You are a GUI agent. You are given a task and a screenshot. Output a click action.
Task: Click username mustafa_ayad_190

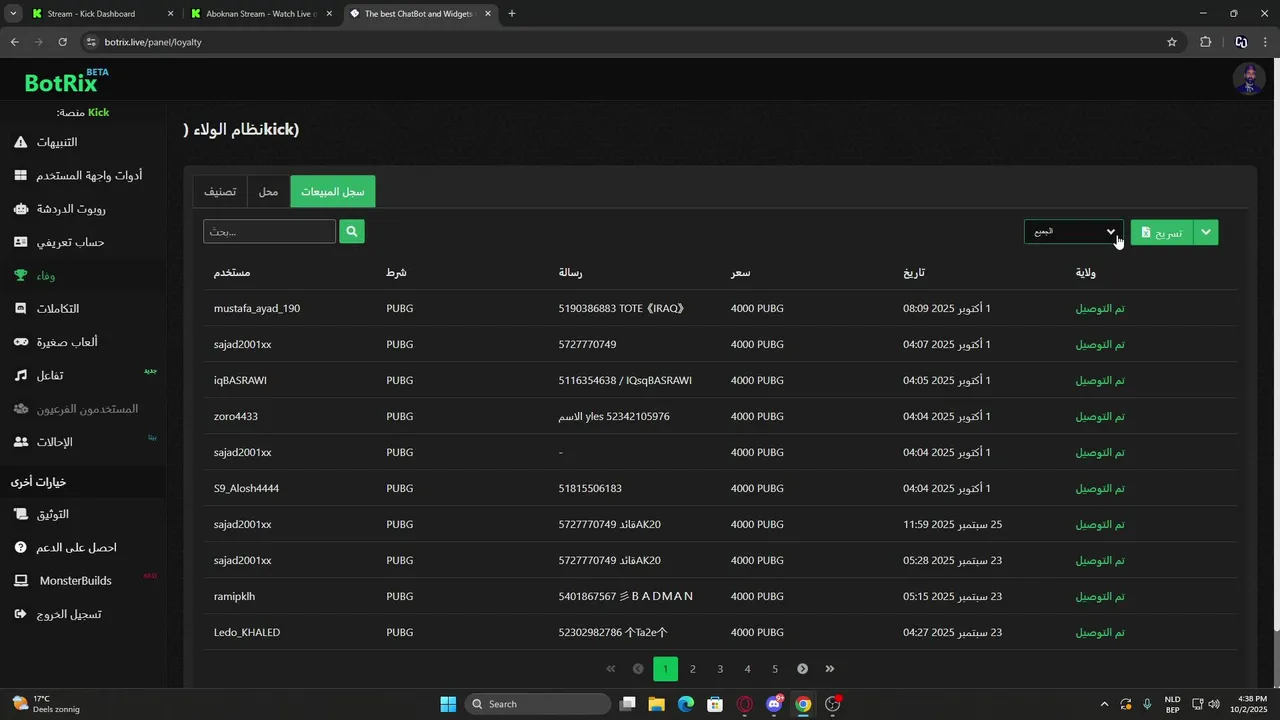point(257,308)
